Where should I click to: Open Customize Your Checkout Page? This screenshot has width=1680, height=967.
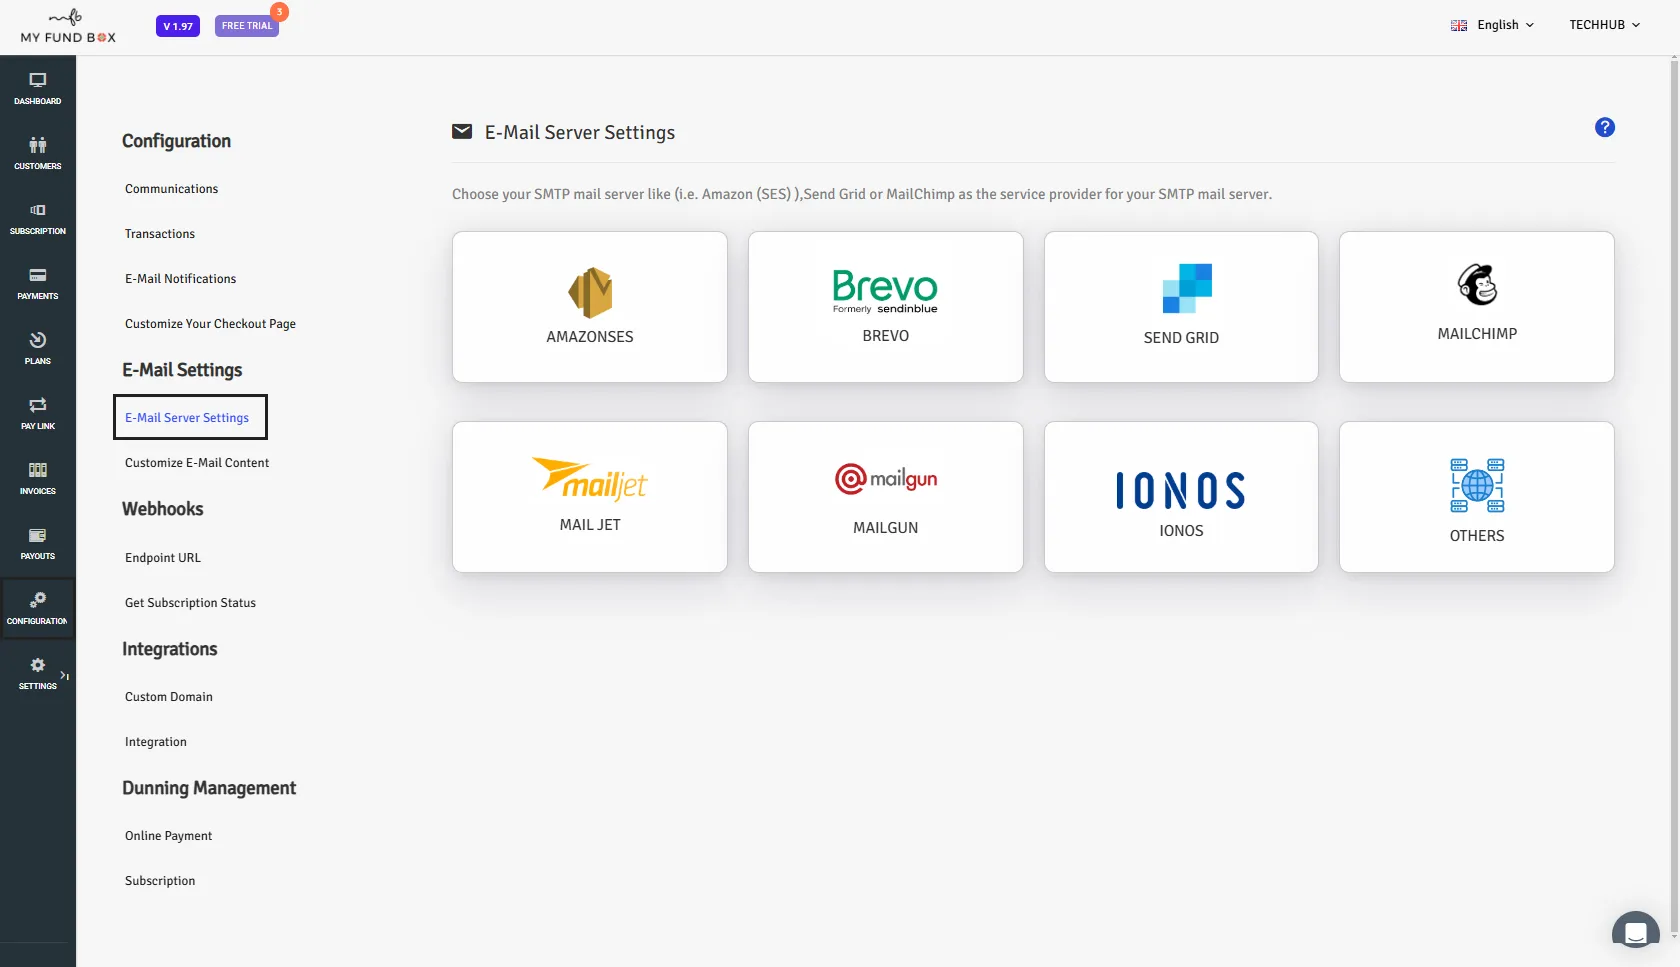pyautogui.click(x=210, y=324)
